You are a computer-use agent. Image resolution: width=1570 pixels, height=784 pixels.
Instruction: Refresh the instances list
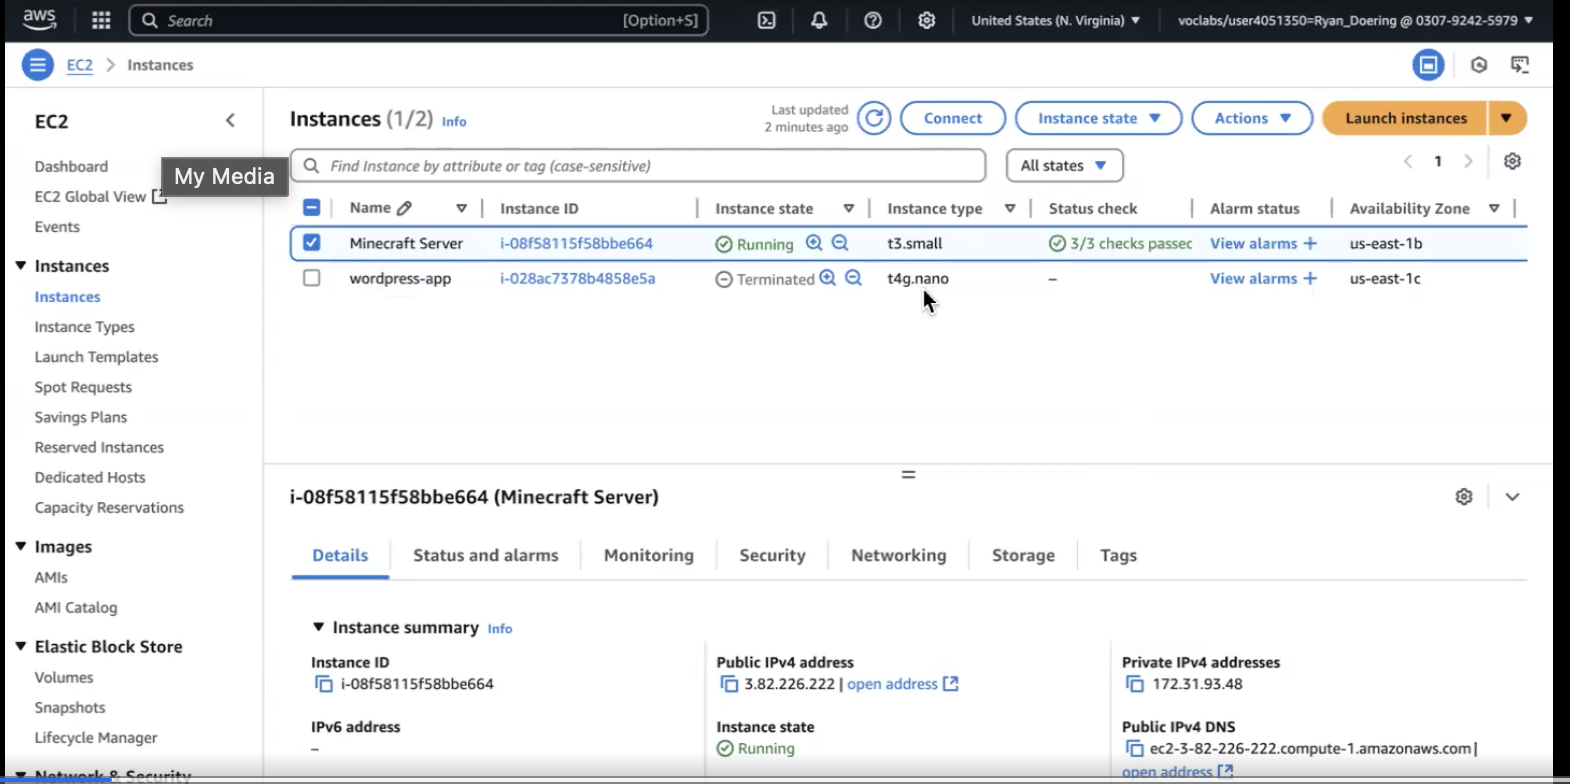874,118
